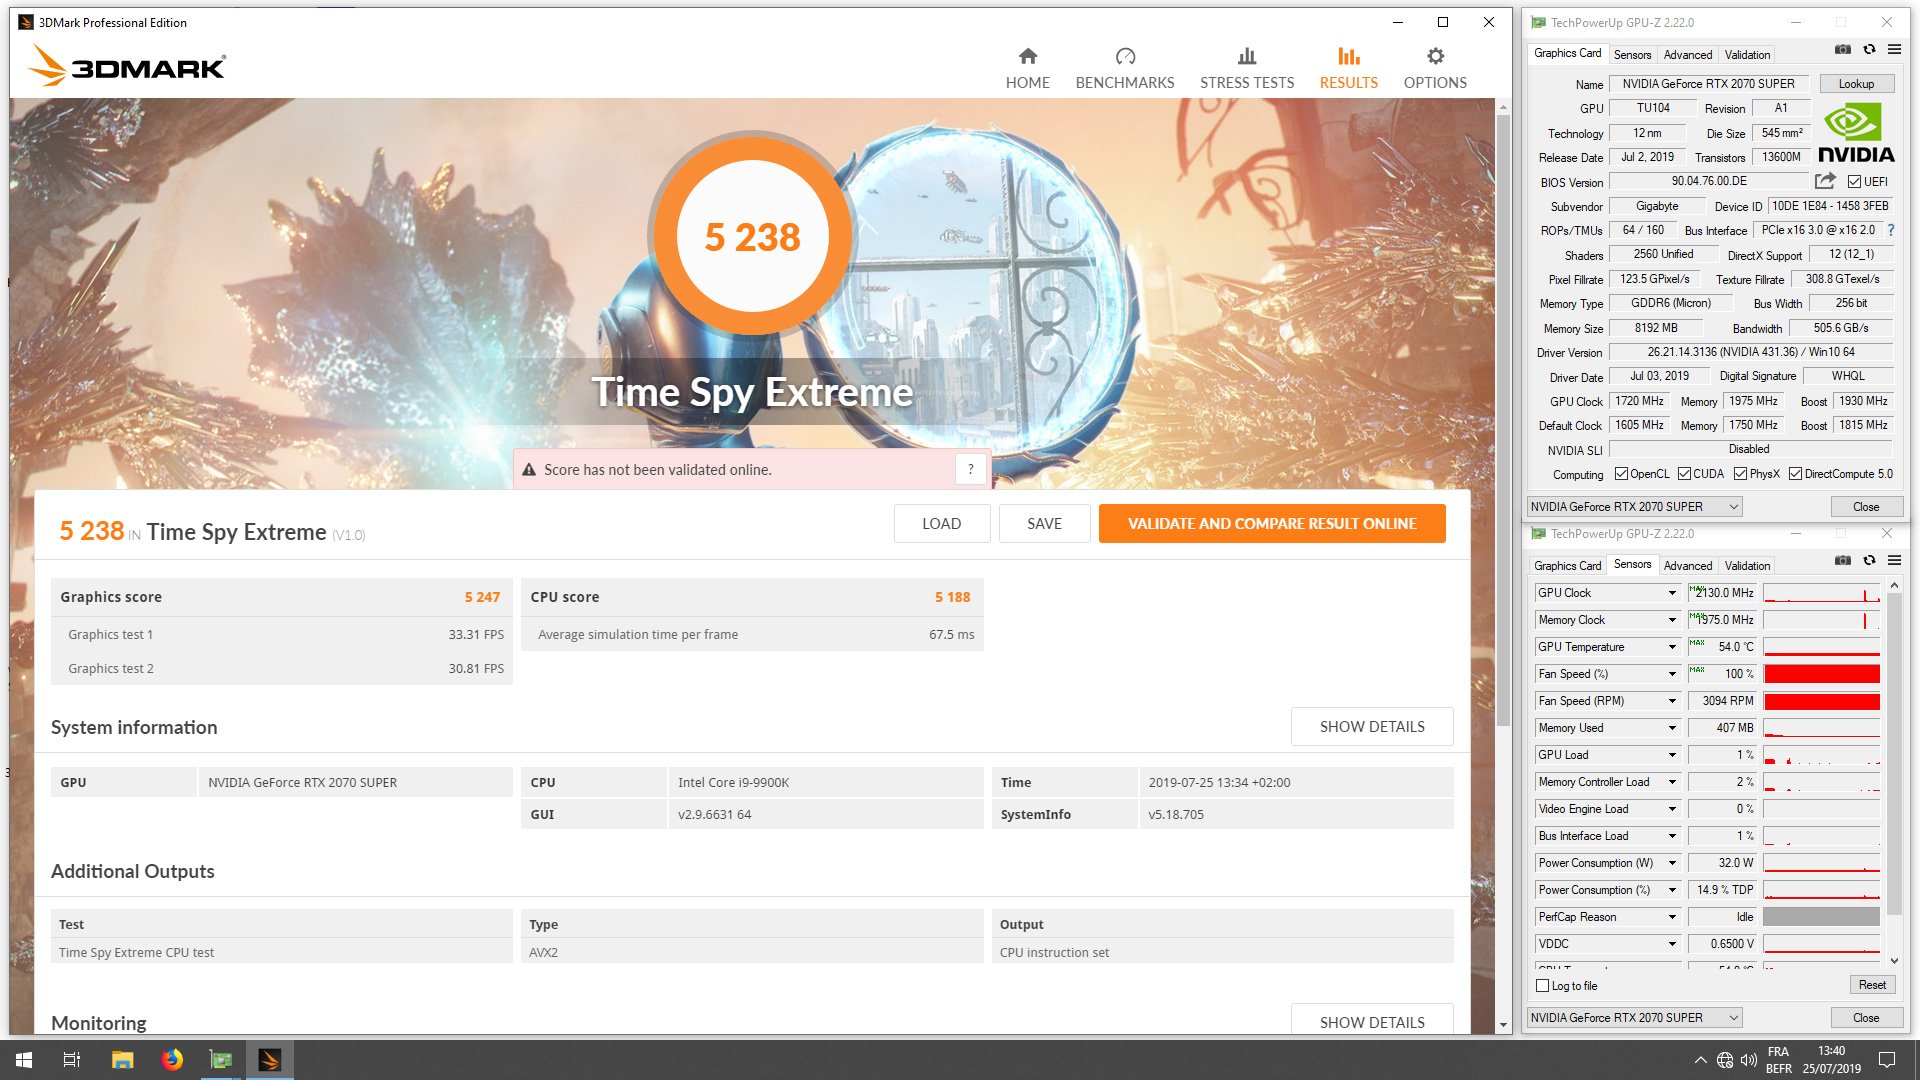This screenshot has width=1920, height=1080.
Task: Click camera icon in GPU-Z Sensors window
Action: 1843,560
